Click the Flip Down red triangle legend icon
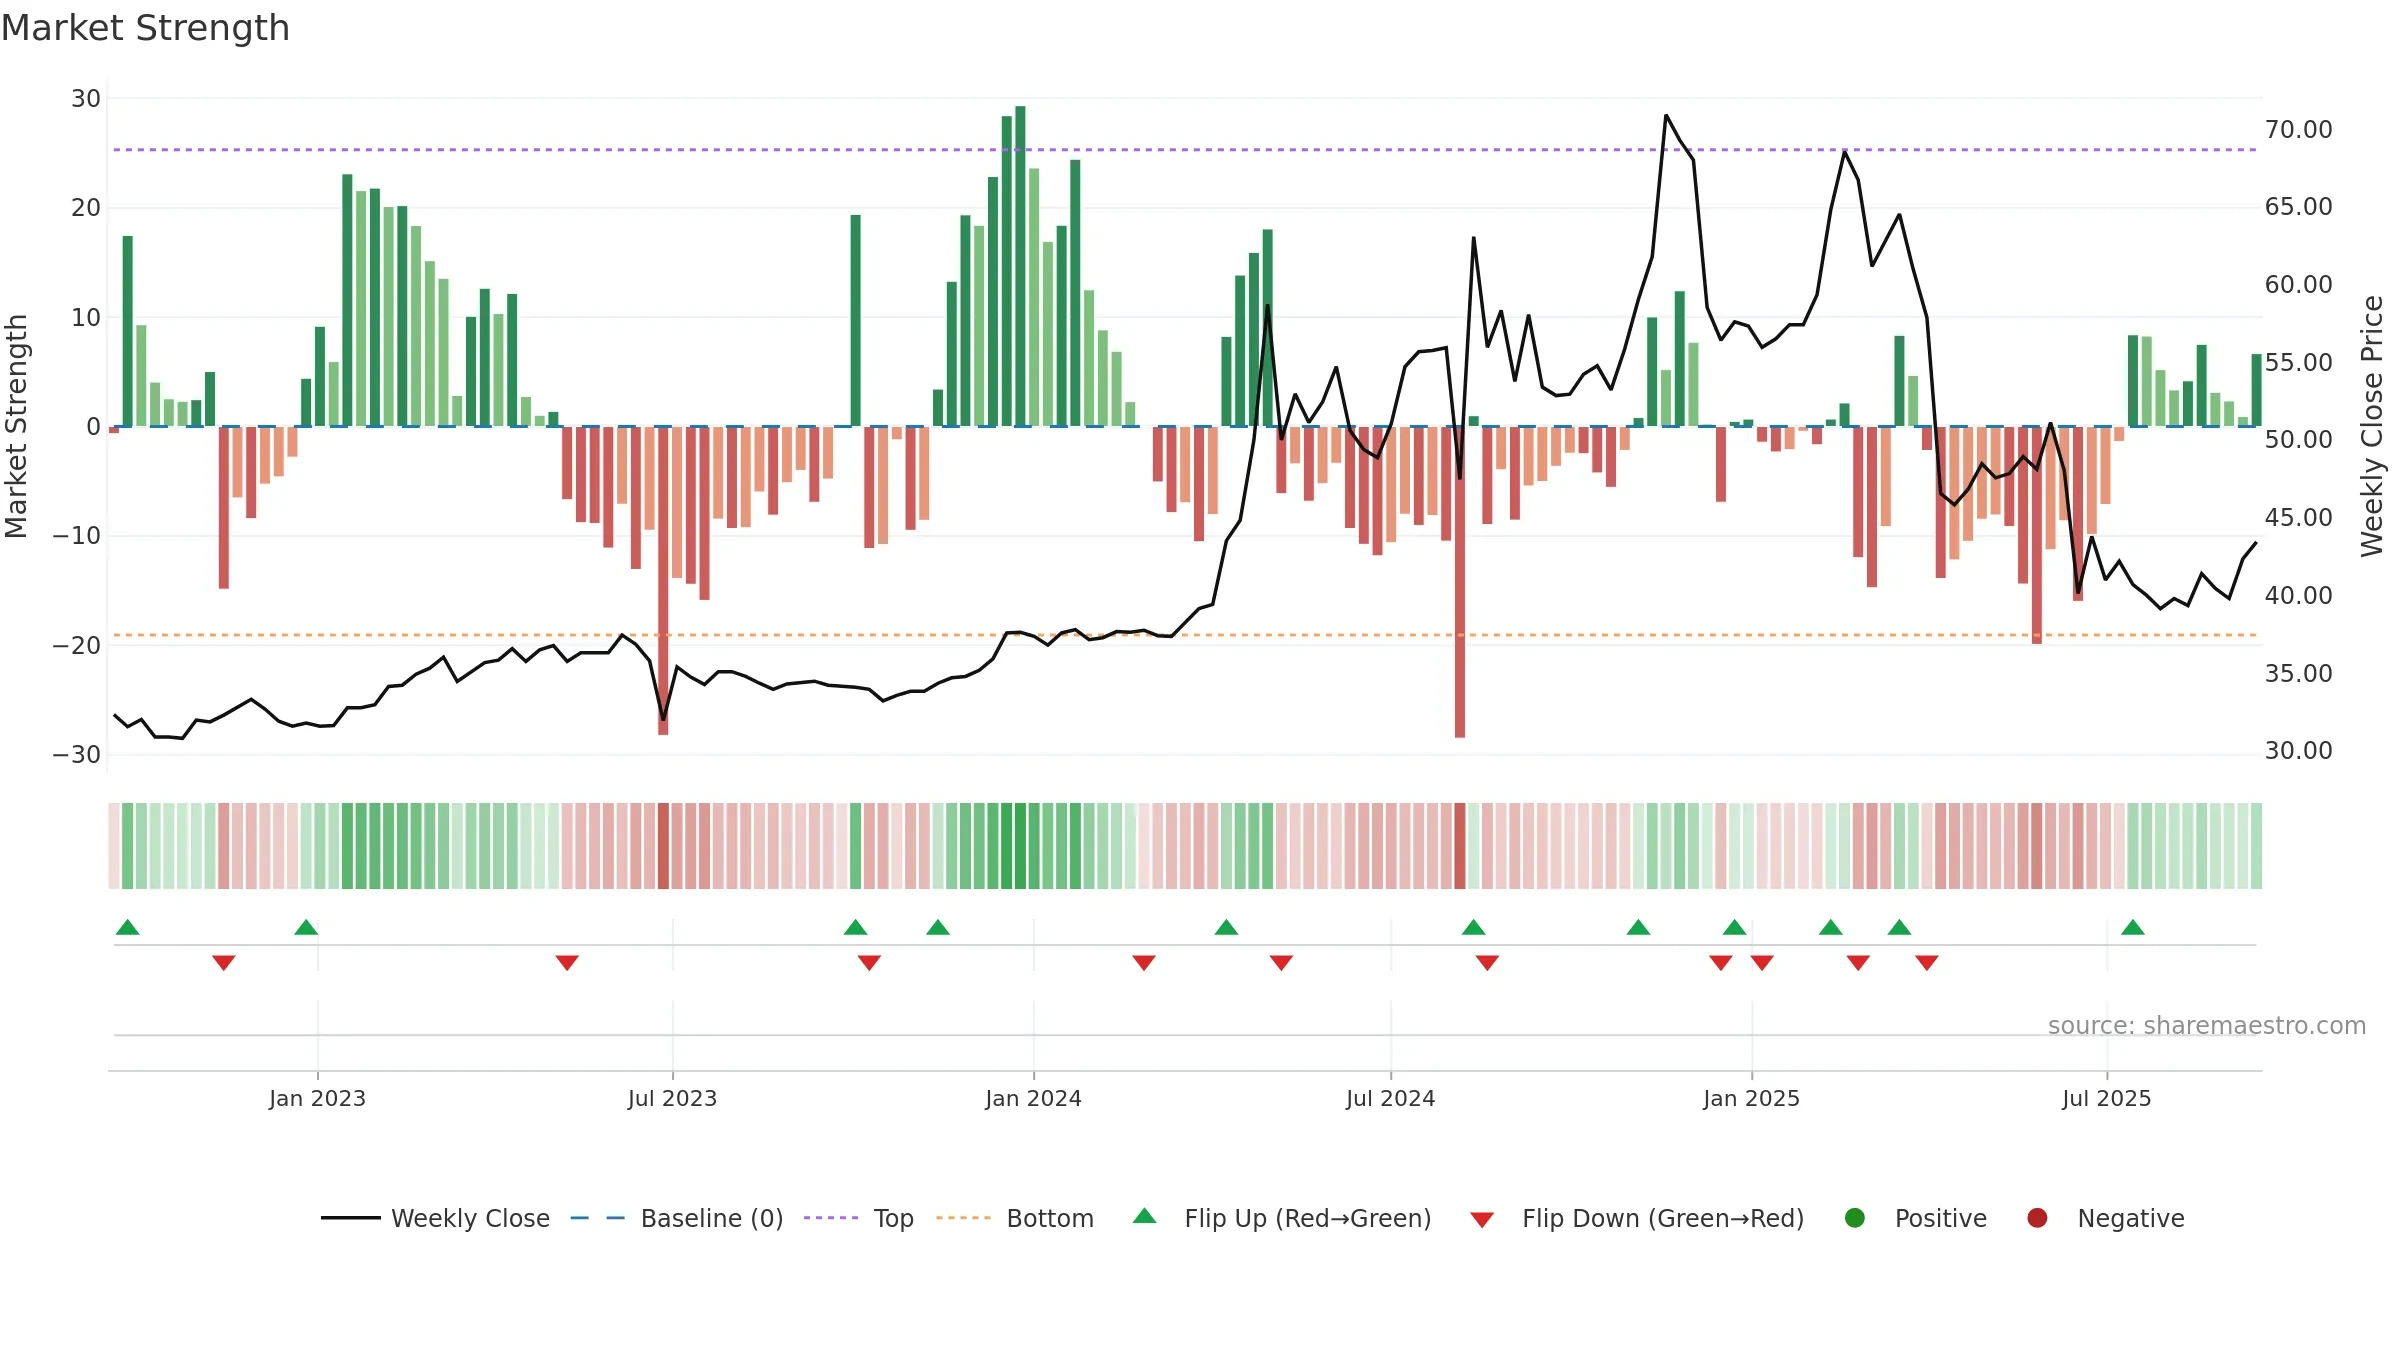The width and height of the screenshot is (2400, 1350). tap(1482, 1220)
